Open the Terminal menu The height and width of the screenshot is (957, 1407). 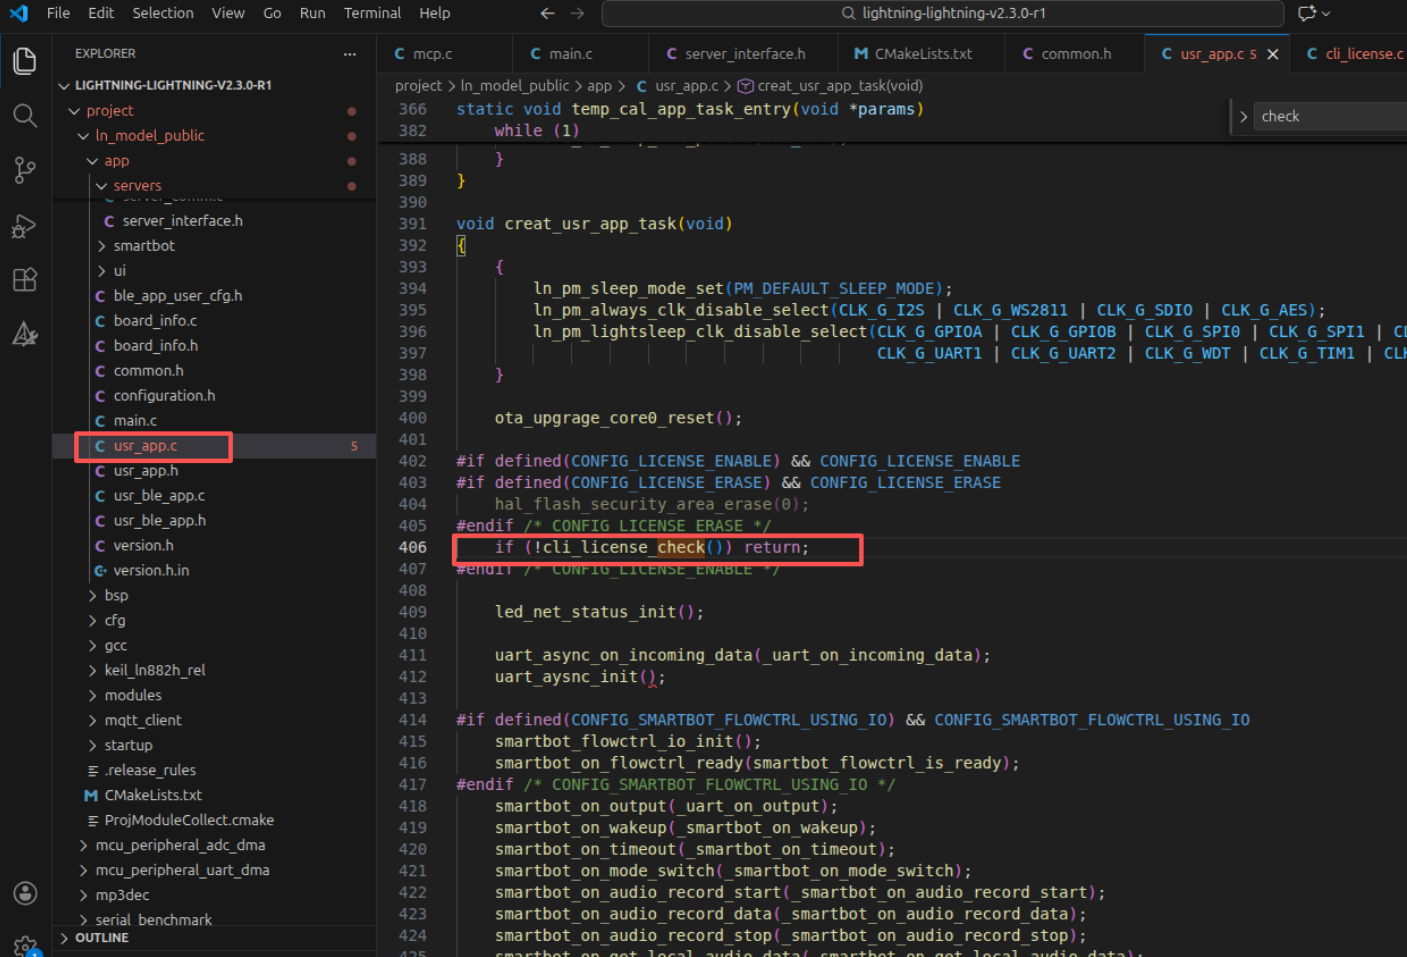tap(372, 13)
